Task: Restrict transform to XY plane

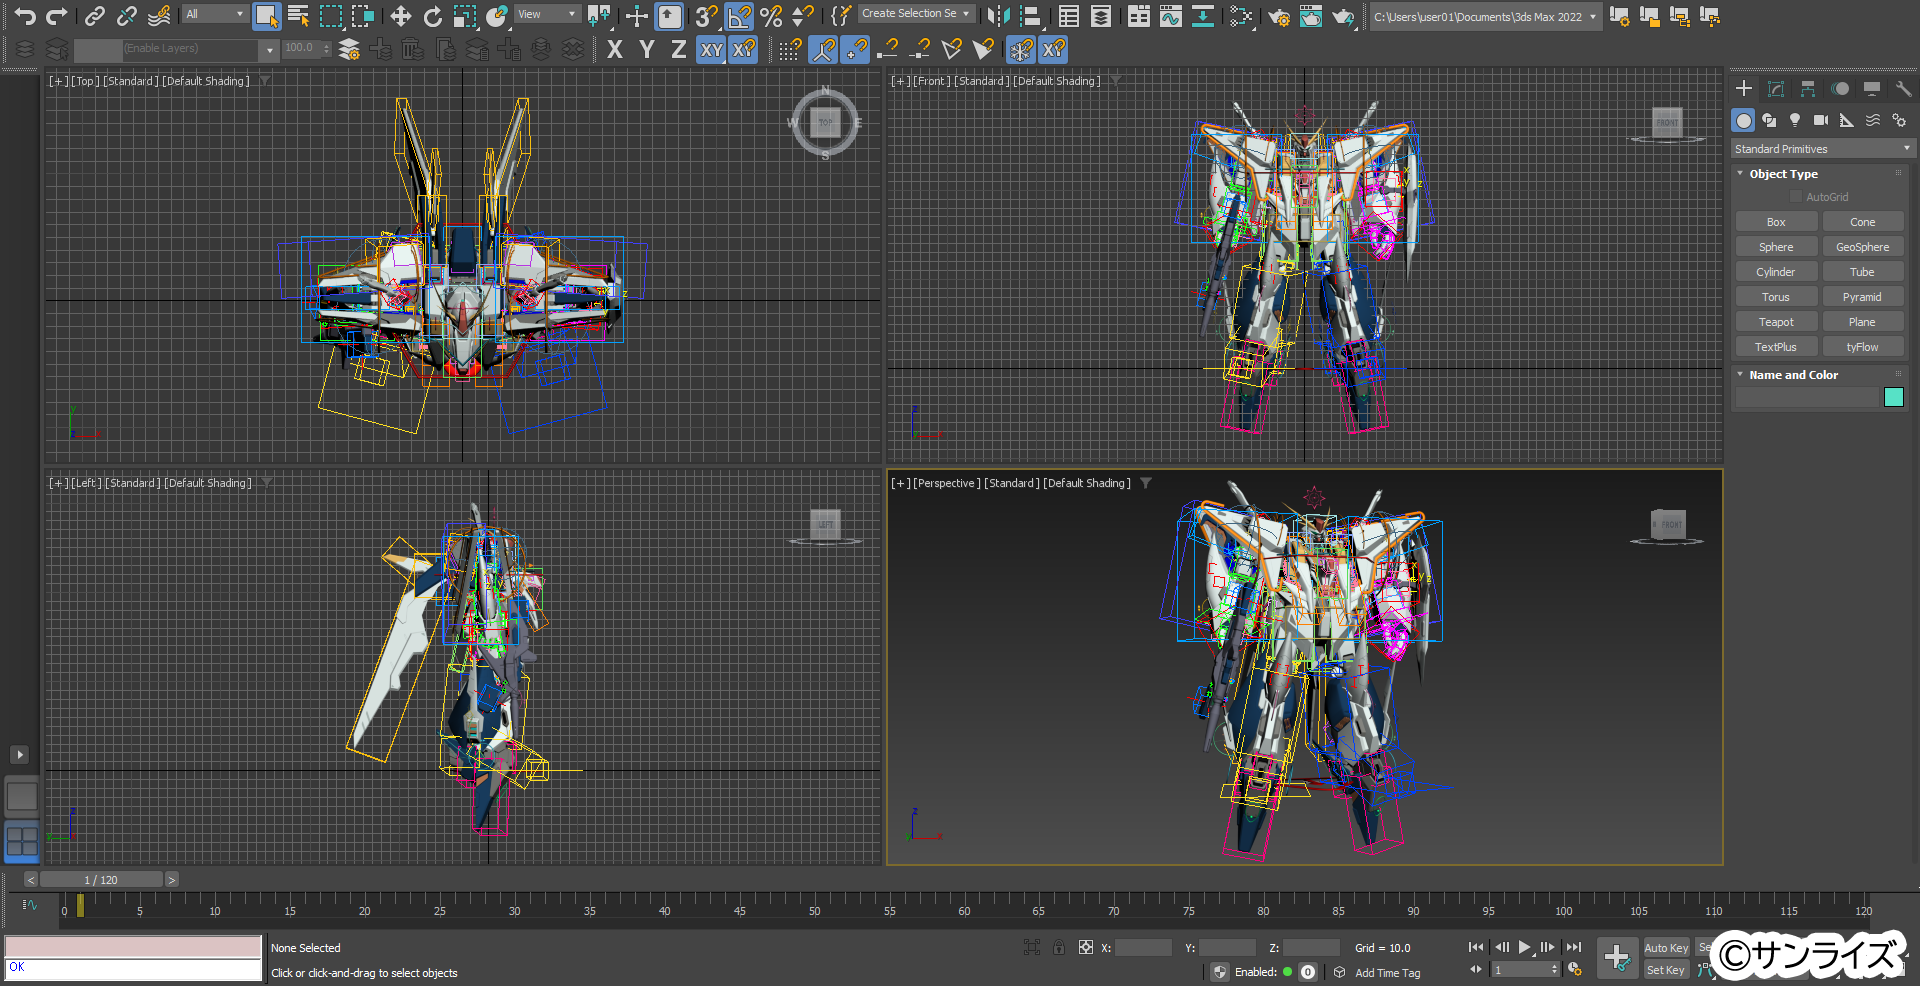Action: pyautogui.click(x=711, y=49)
